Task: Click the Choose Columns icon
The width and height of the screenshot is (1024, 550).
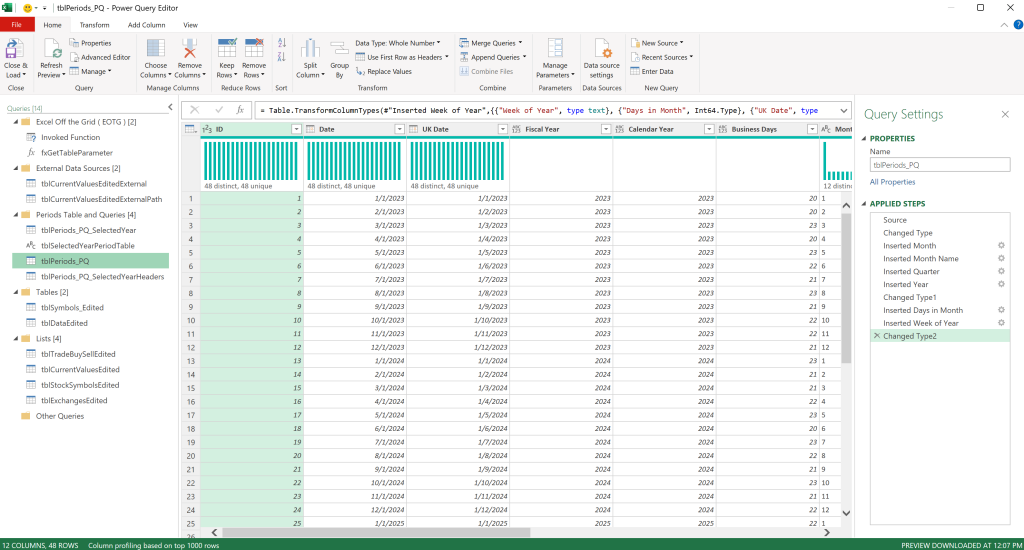Action: click(155, 49)
